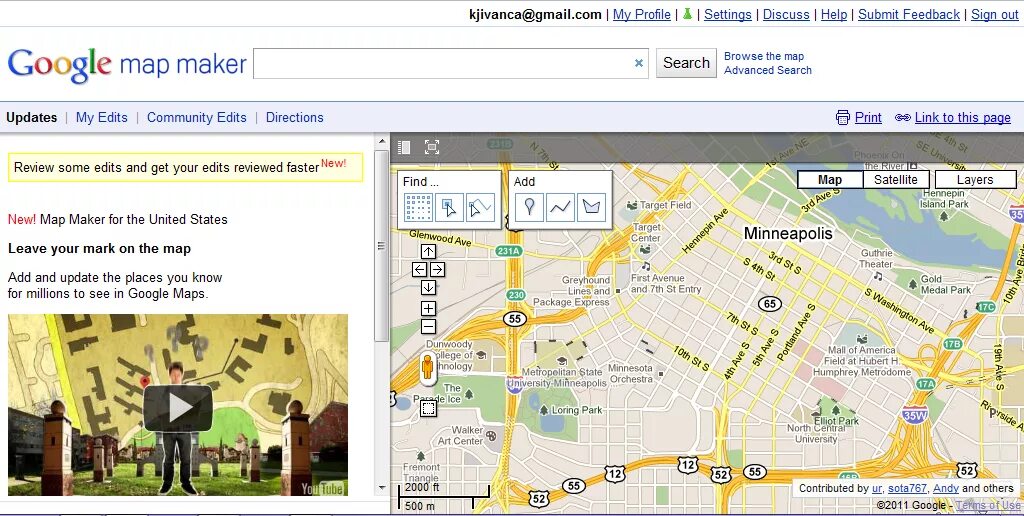This screenshot has width=1024, height=516.
Task: Click the review edits notice banner
Action: [185, 167]
